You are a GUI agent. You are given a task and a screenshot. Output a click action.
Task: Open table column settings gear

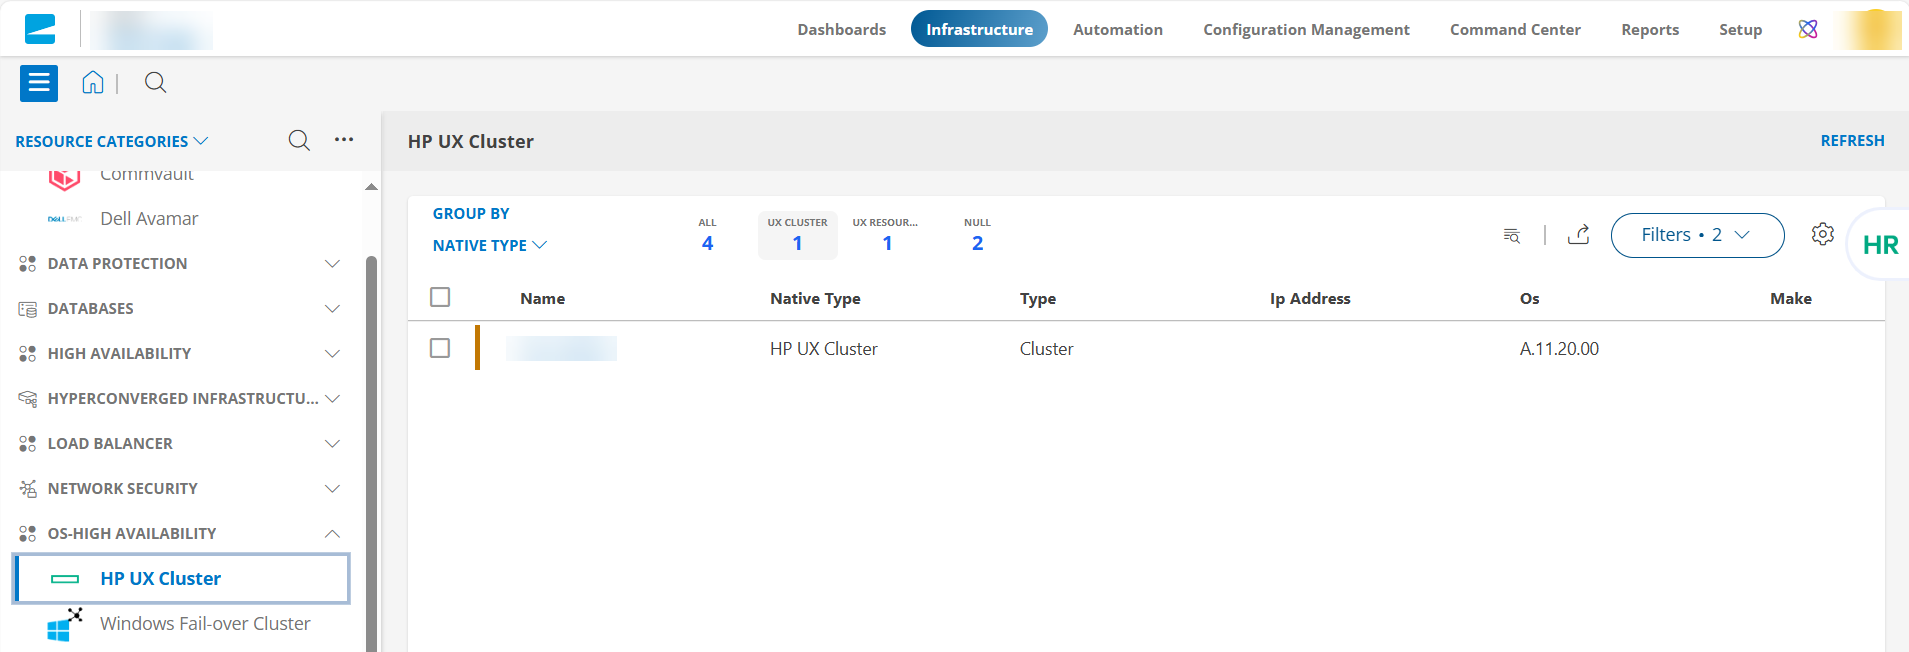click(x=1823, y=234)
